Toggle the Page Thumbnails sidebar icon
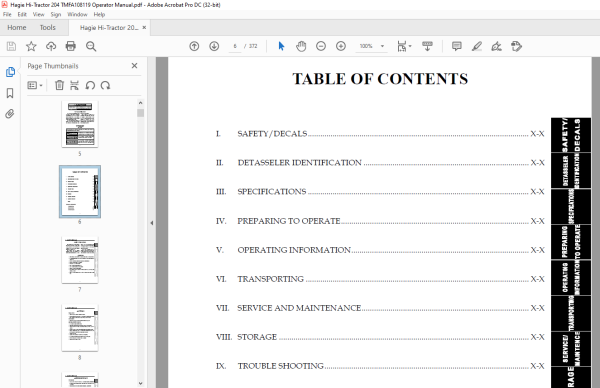Viewport: 600px width, 388px height. 10,72
